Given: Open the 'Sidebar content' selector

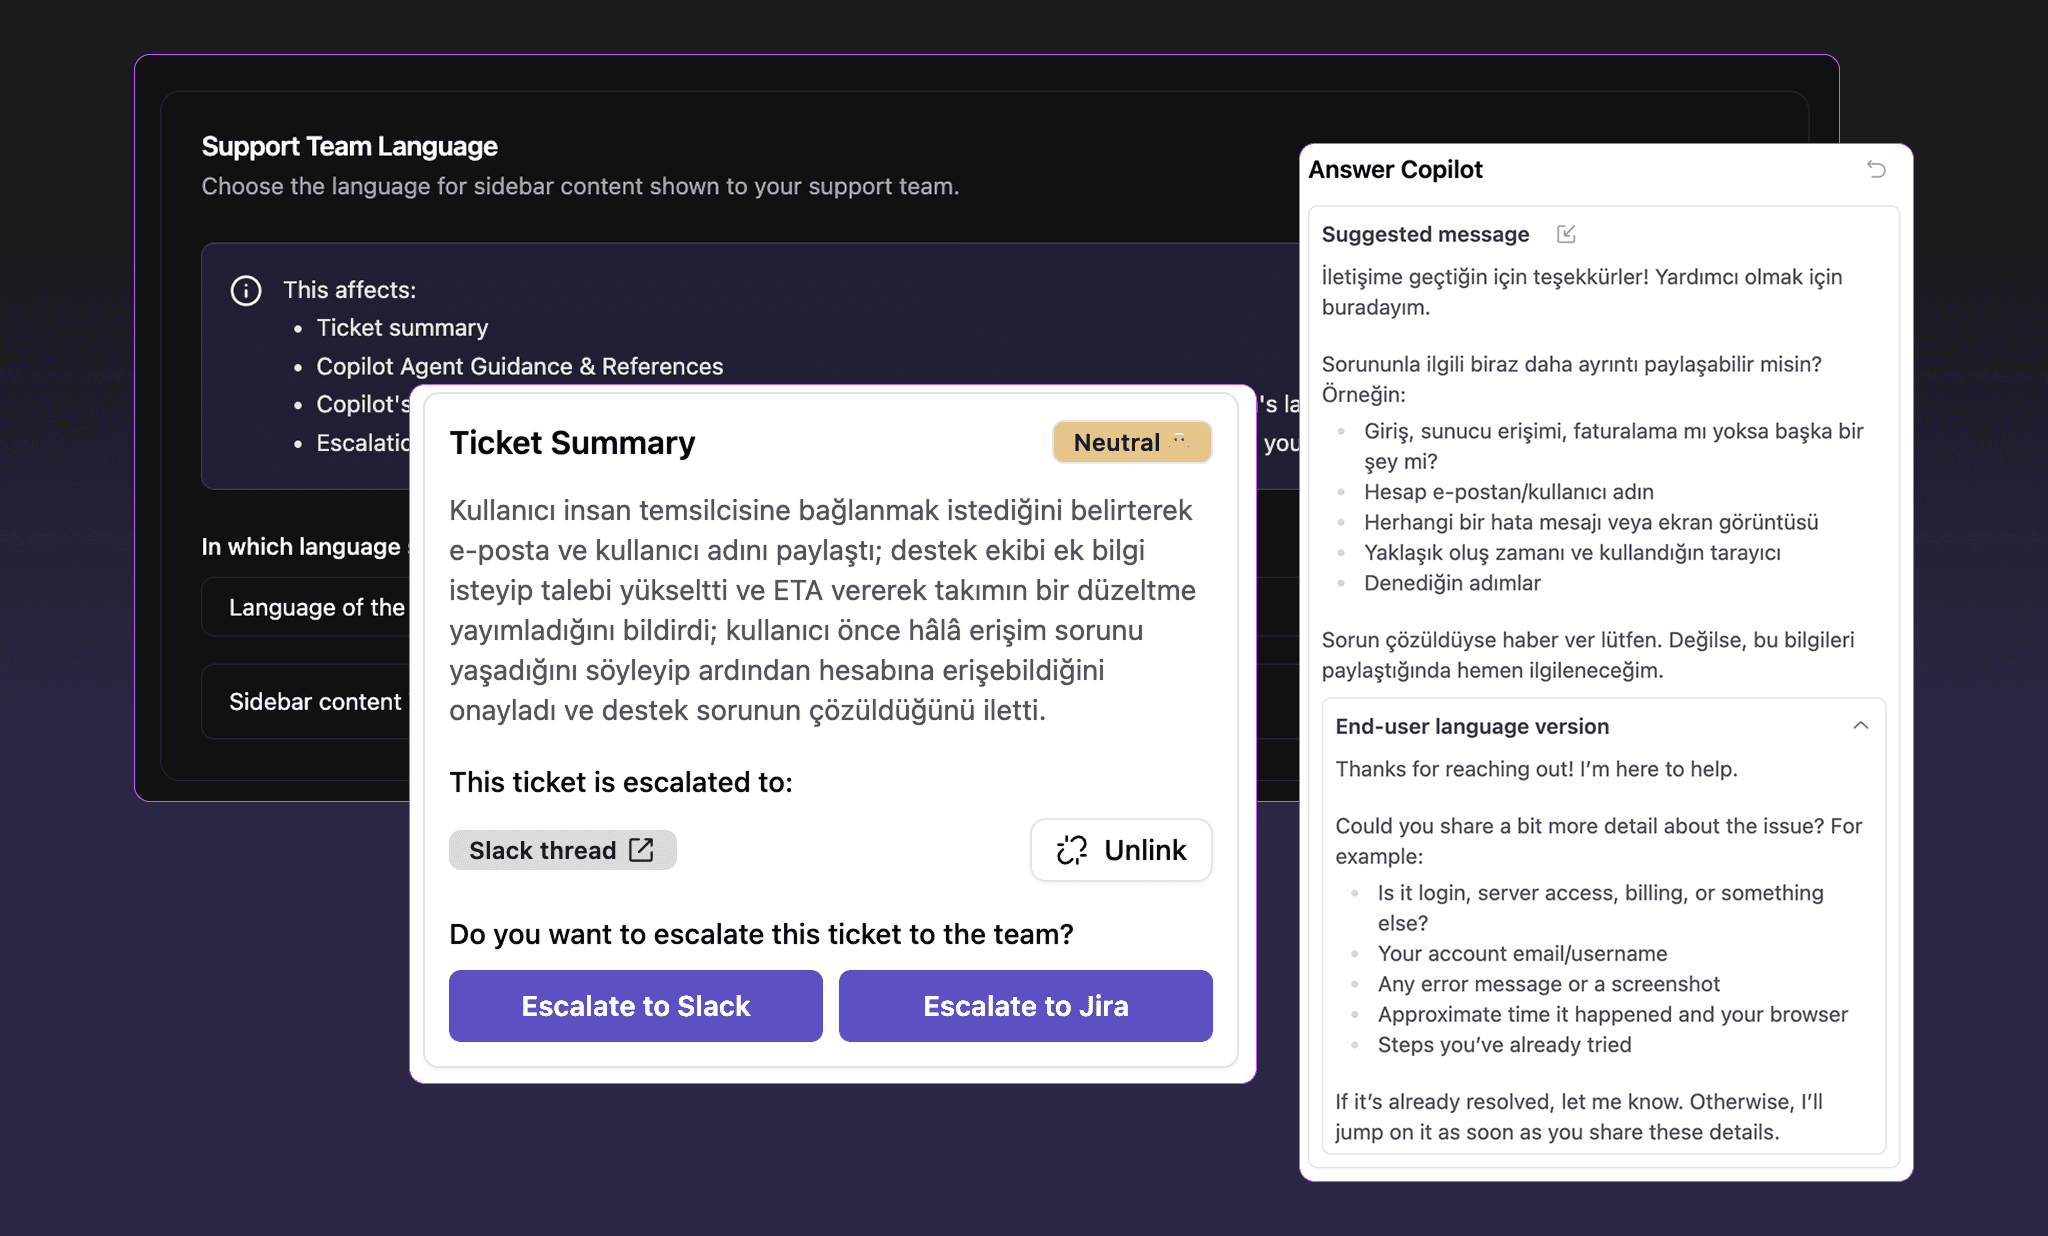Looking at the screenshot, I should (x=316, y=701).
